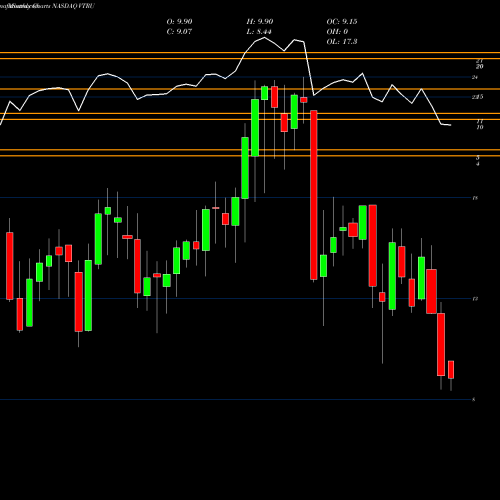
Task: Click the 18 price axis label
Action: click(x=475, y=198)
